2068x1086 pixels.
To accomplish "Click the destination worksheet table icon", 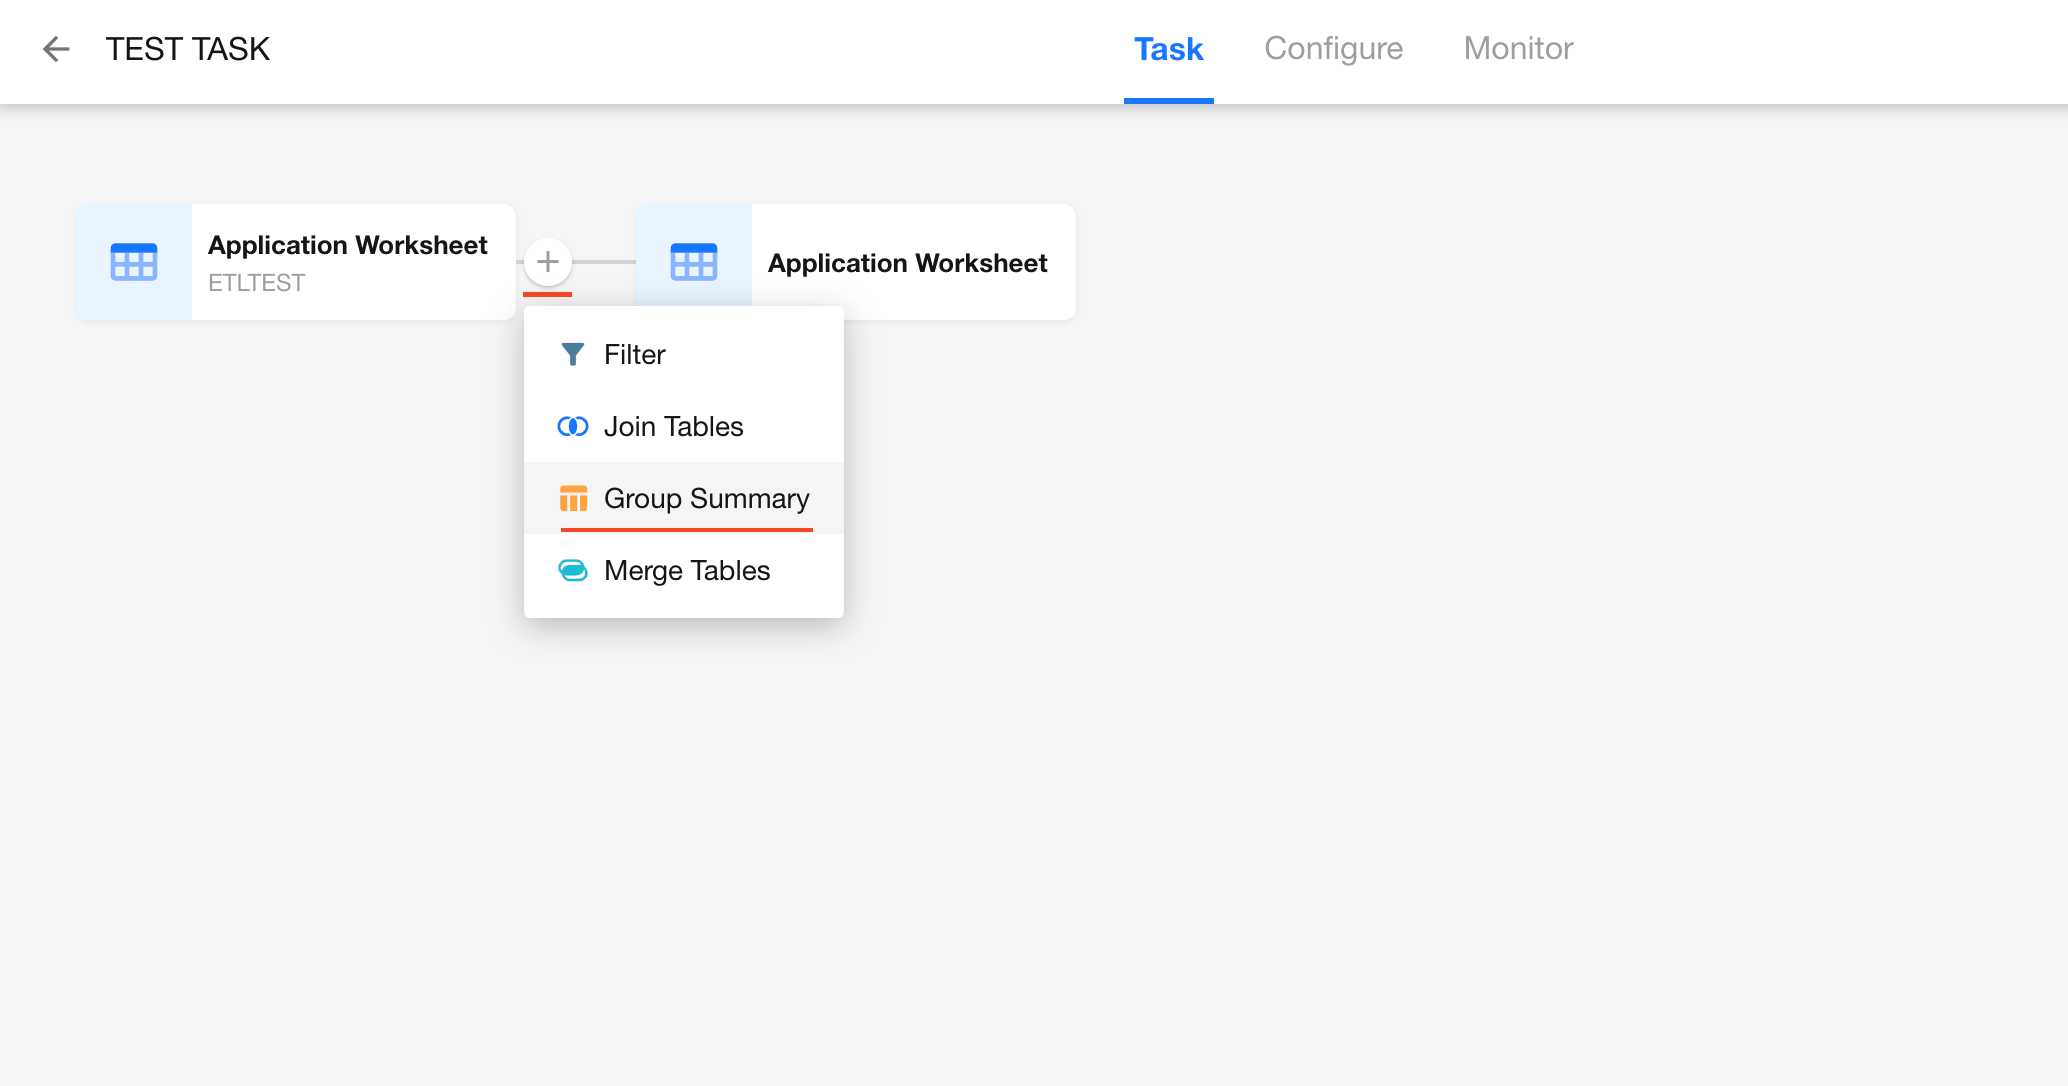I will click(x=694, y=262).
